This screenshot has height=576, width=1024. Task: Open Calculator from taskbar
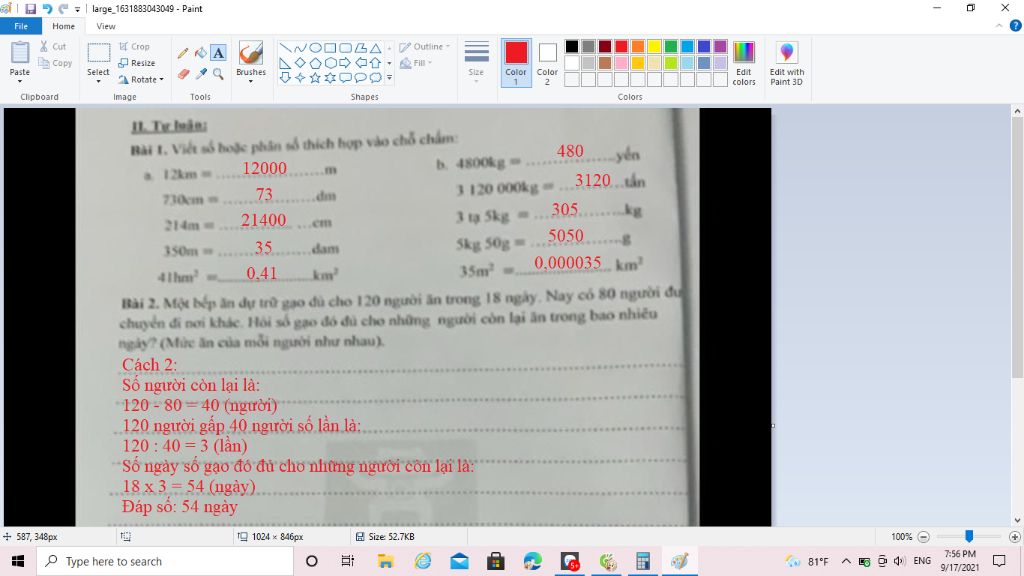point(643,561)
